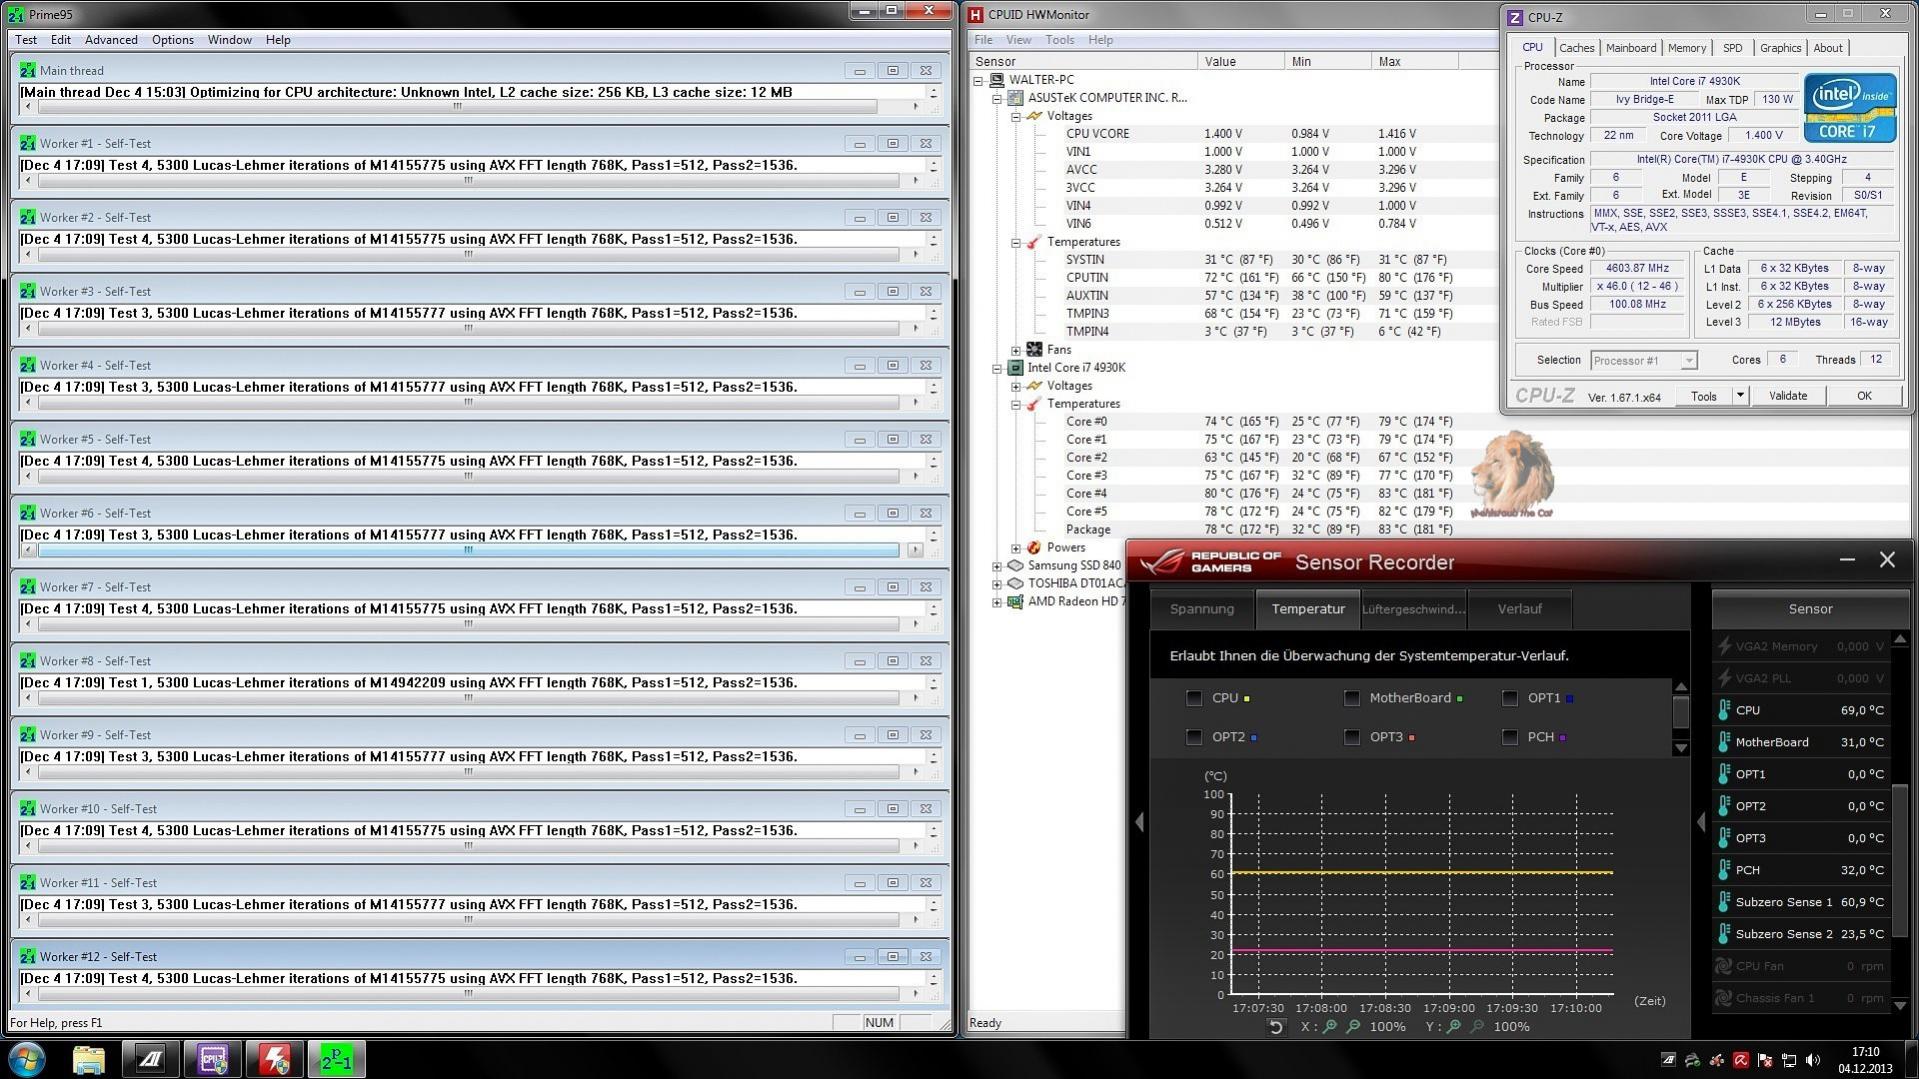Screen dimensions: 1919x1079
Task: Collapse the Intel Core i7 4930K node
Action: tap(997, 368)
